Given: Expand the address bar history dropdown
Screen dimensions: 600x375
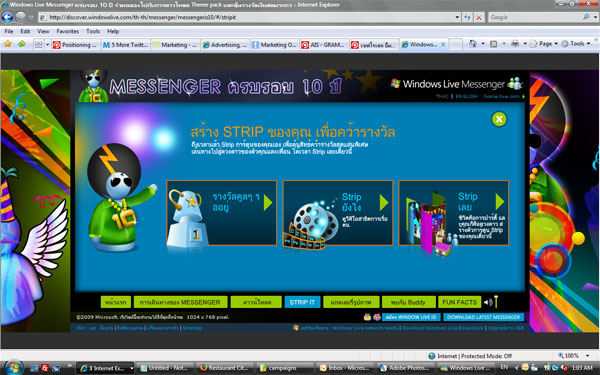Looking at the screenshot, I should tap(457, 17).
